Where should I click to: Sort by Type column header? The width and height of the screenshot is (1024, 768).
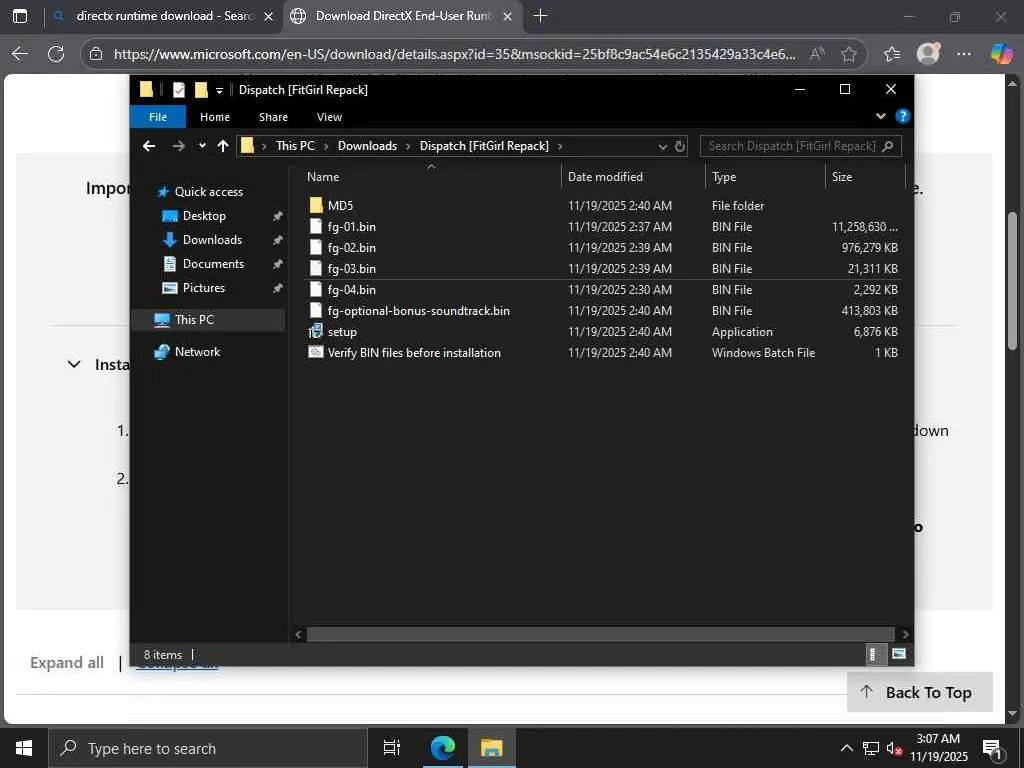pos(765,177)
